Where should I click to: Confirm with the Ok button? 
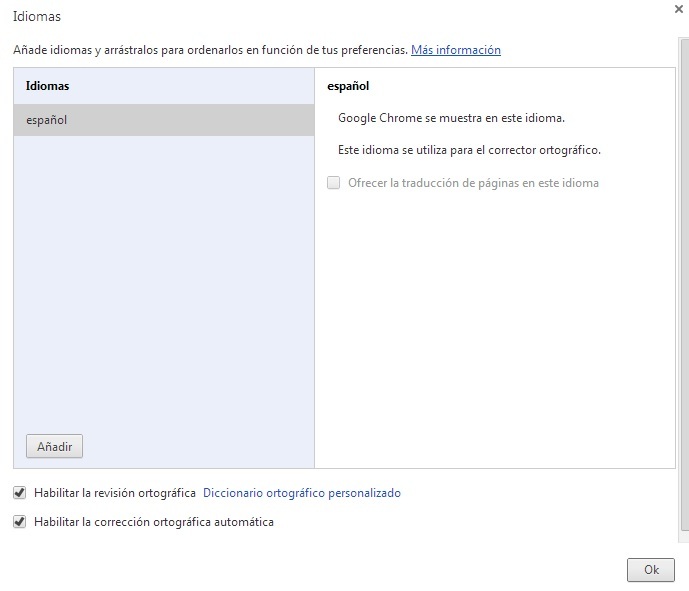651,569
